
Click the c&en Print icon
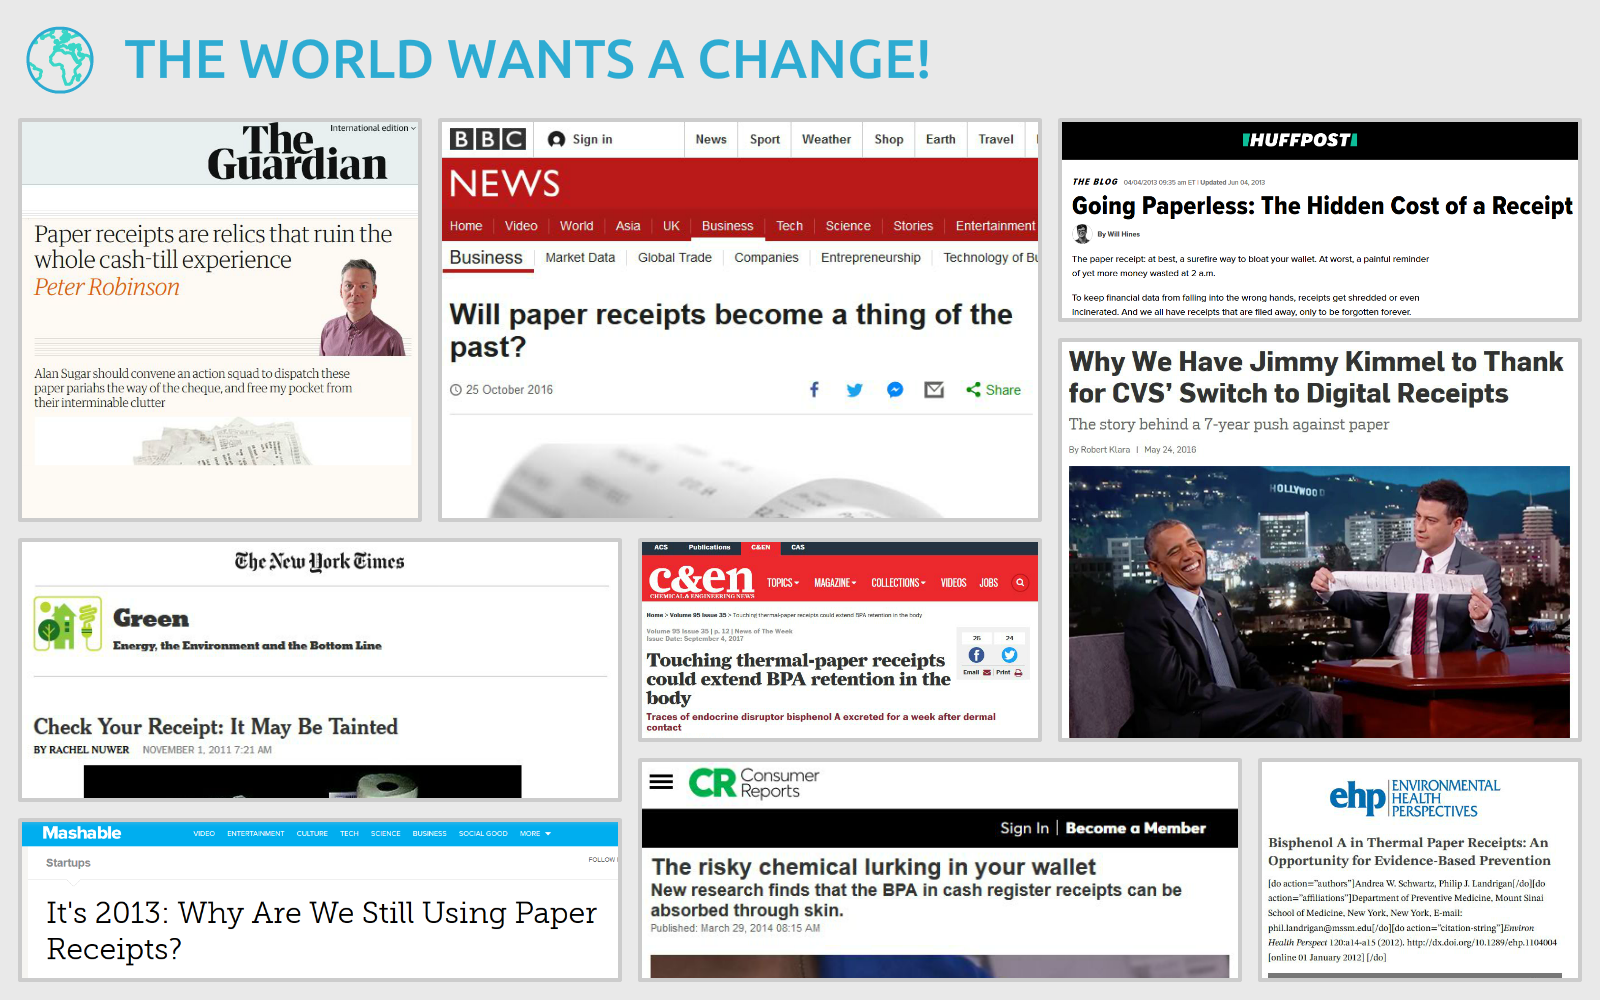coord(1018,672)
